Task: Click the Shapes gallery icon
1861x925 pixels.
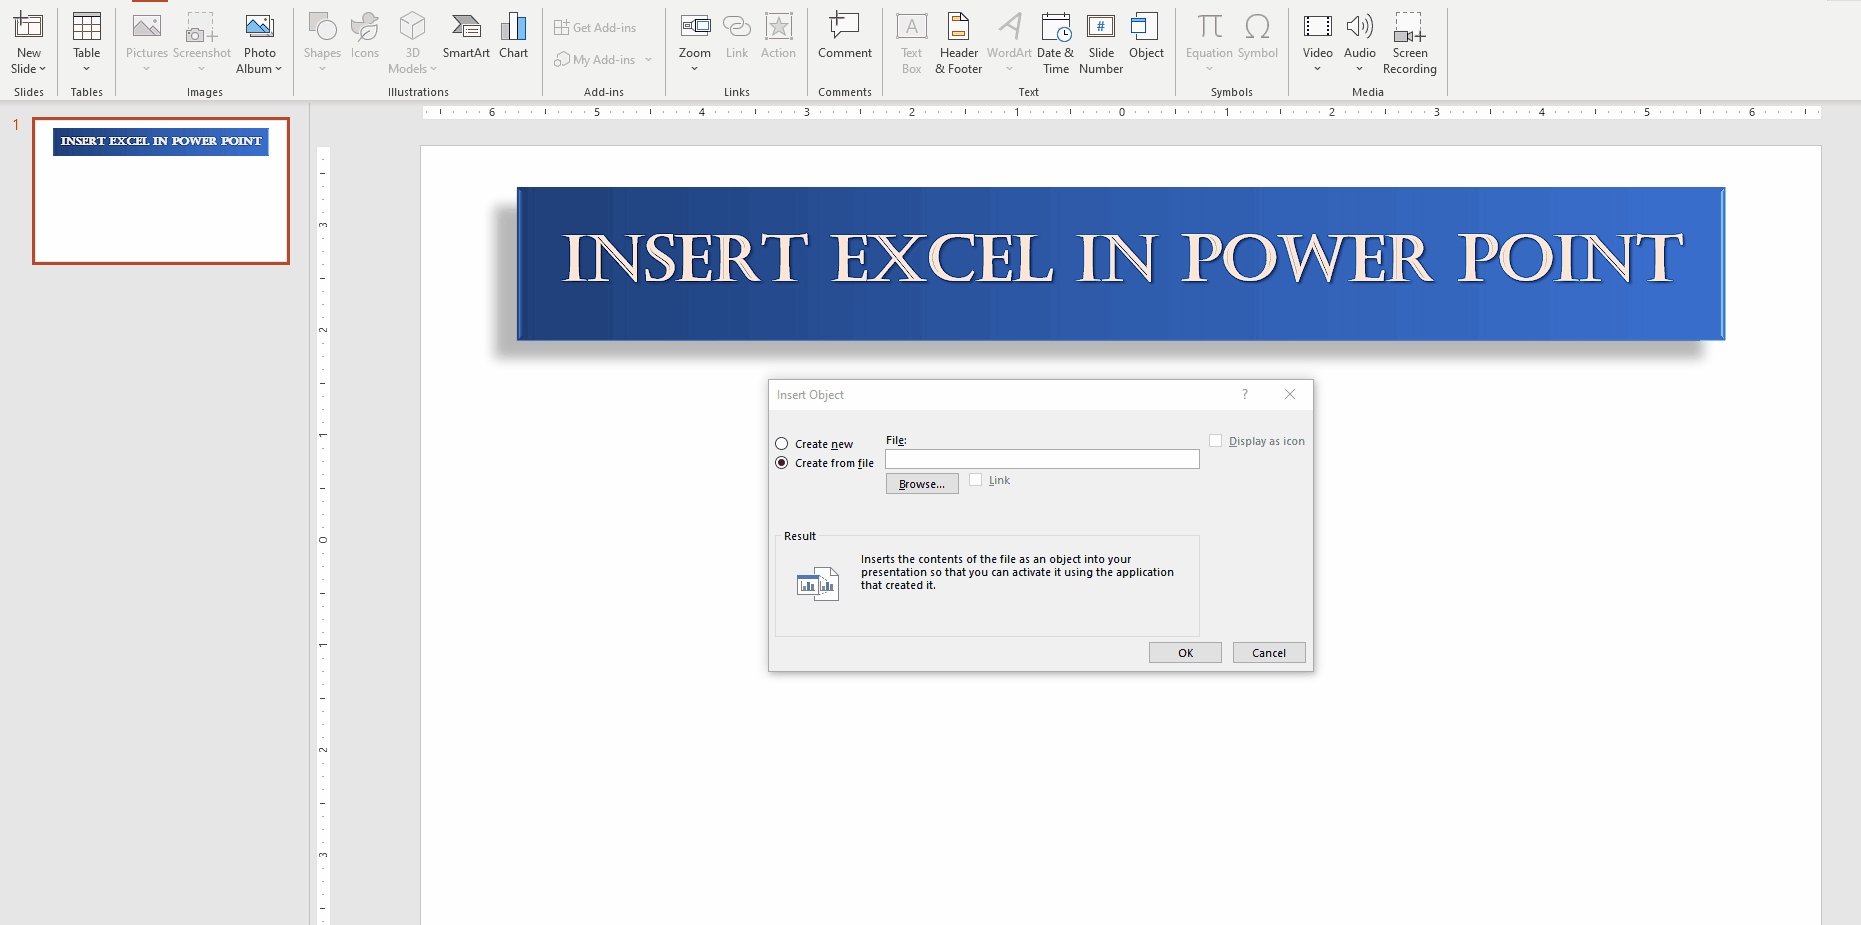Action: coord(322,27)
